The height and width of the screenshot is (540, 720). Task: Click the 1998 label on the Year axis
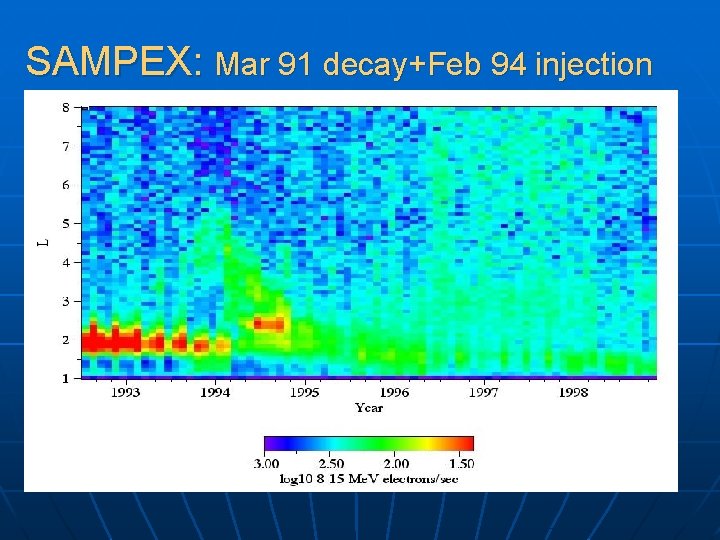573,393
